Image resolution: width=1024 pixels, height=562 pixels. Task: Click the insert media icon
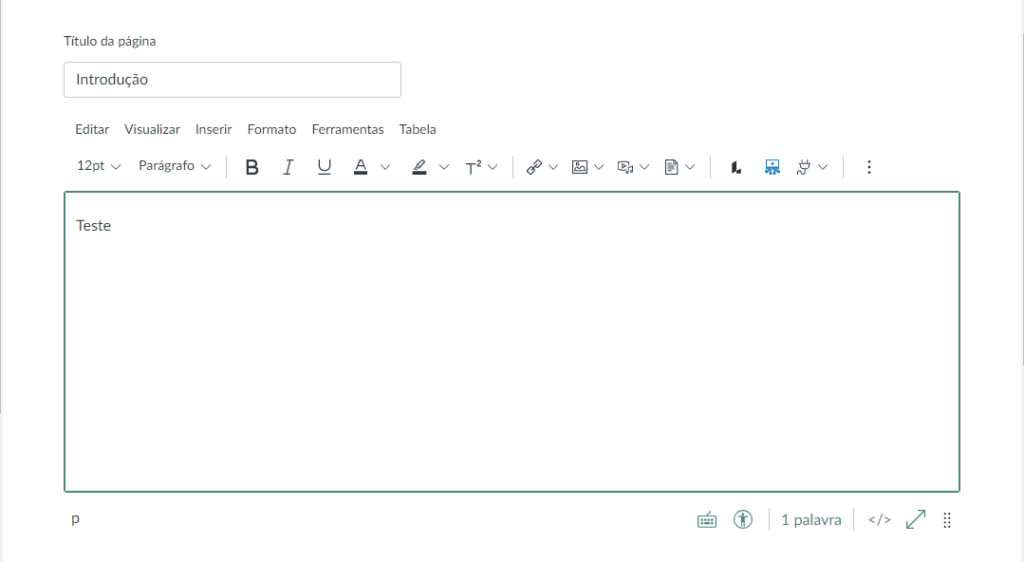pos(626,167)
